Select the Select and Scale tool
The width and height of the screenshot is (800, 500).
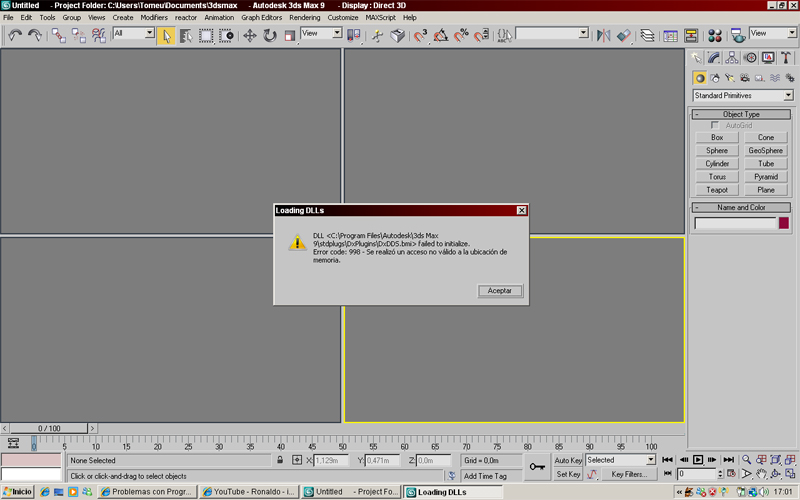pyautogui.click(x=289, y=36)
